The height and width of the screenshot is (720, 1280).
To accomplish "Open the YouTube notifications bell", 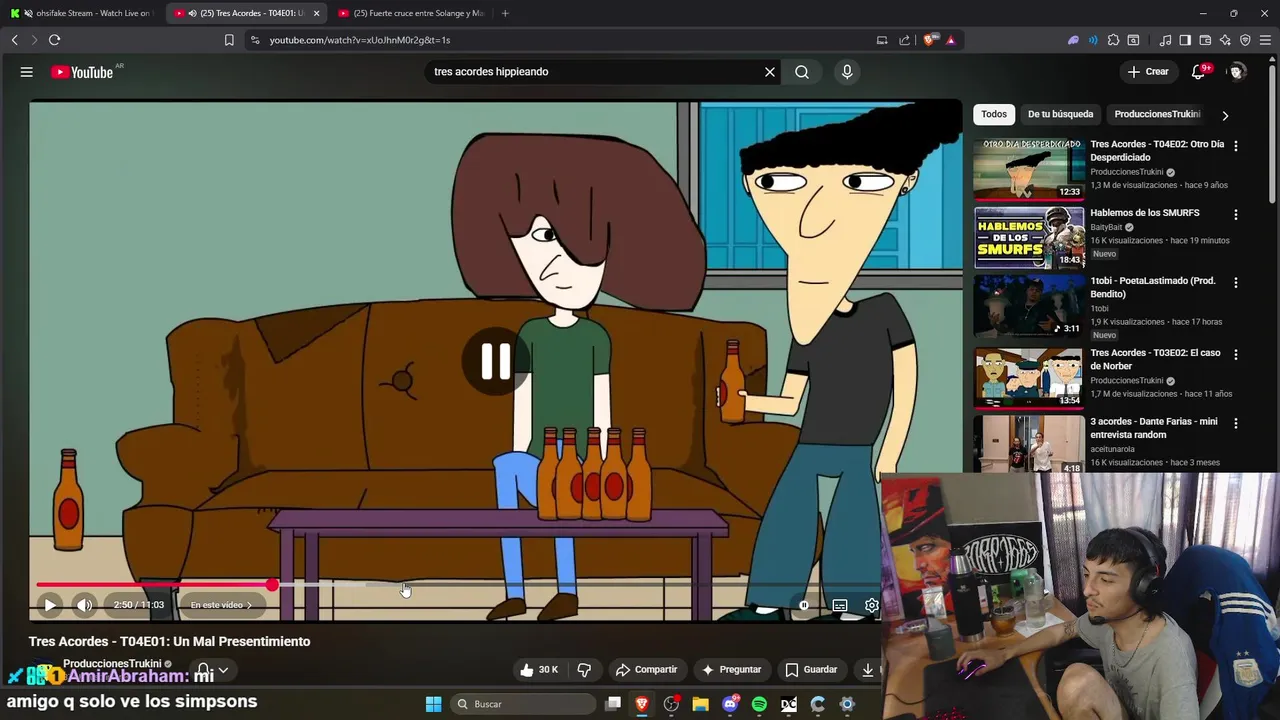I will click(1198, 72).
